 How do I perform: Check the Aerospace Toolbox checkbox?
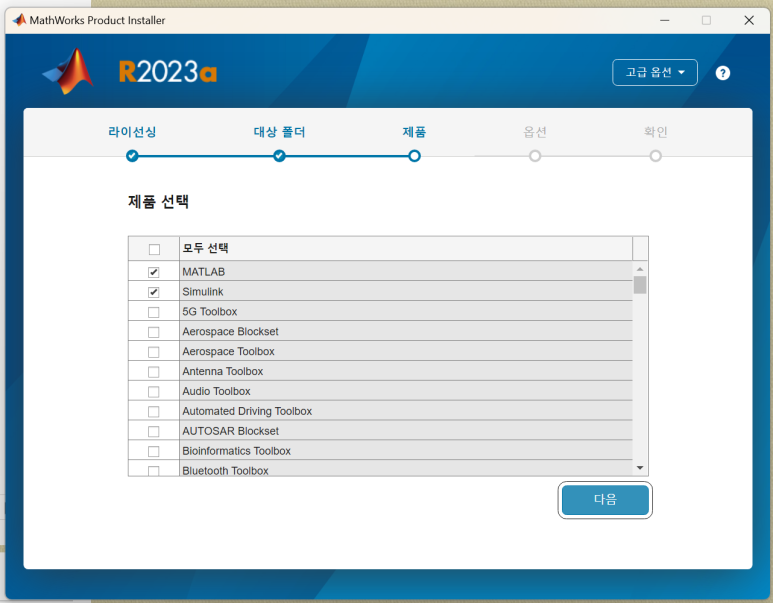click(154, 352)
